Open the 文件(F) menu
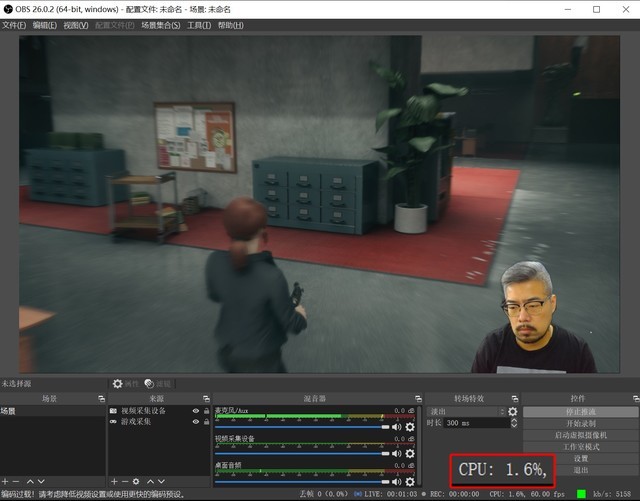Viewport: 640px width, 501px height. 13,25
